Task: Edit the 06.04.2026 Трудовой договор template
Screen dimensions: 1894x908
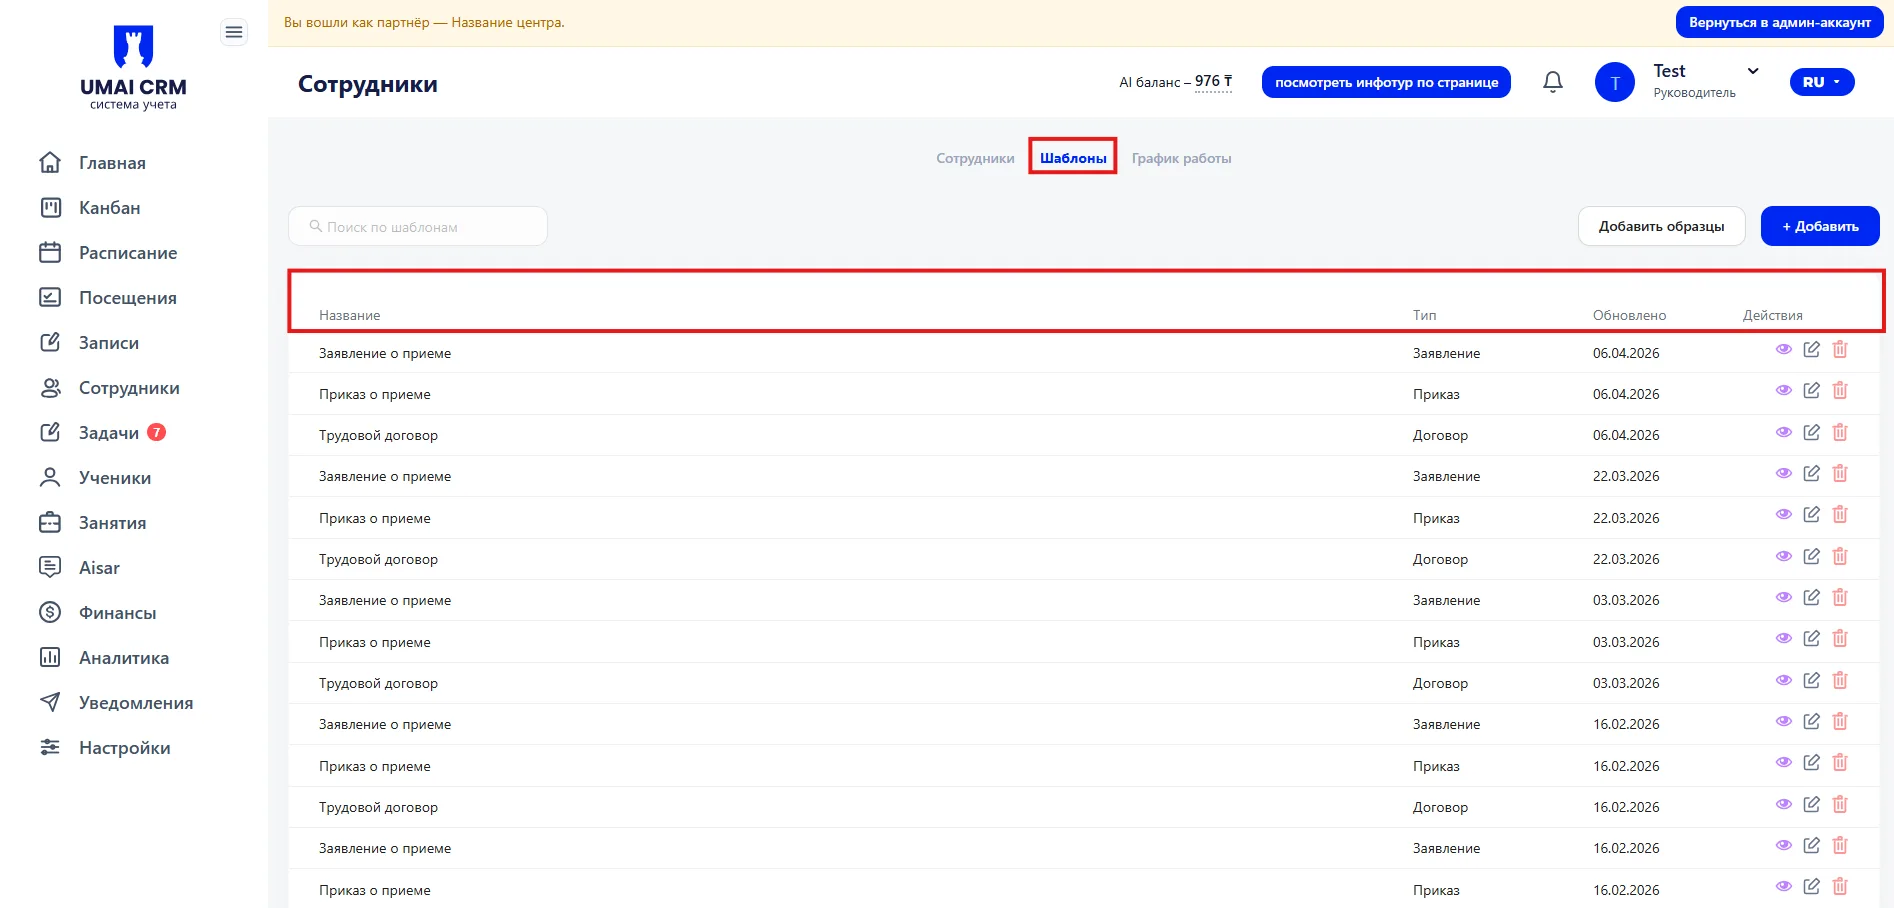Action: [x=1812, y=432]
